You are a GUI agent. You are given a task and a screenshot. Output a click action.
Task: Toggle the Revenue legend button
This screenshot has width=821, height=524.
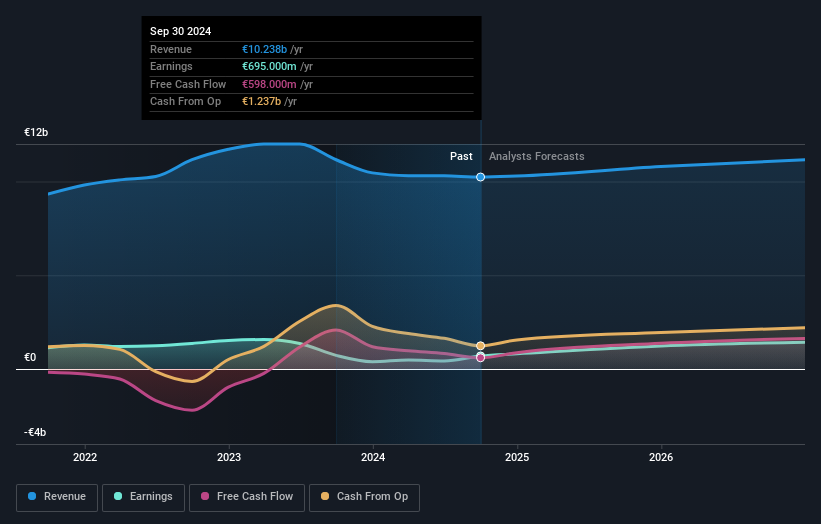(57, 497)
